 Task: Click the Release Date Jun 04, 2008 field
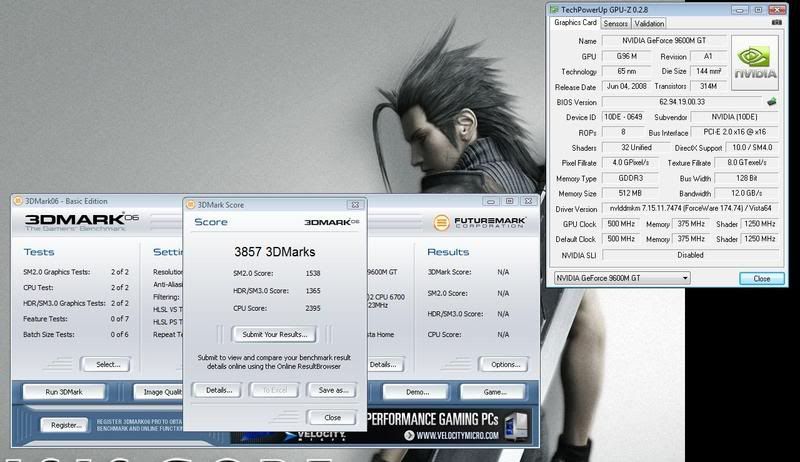pos(626,86)
